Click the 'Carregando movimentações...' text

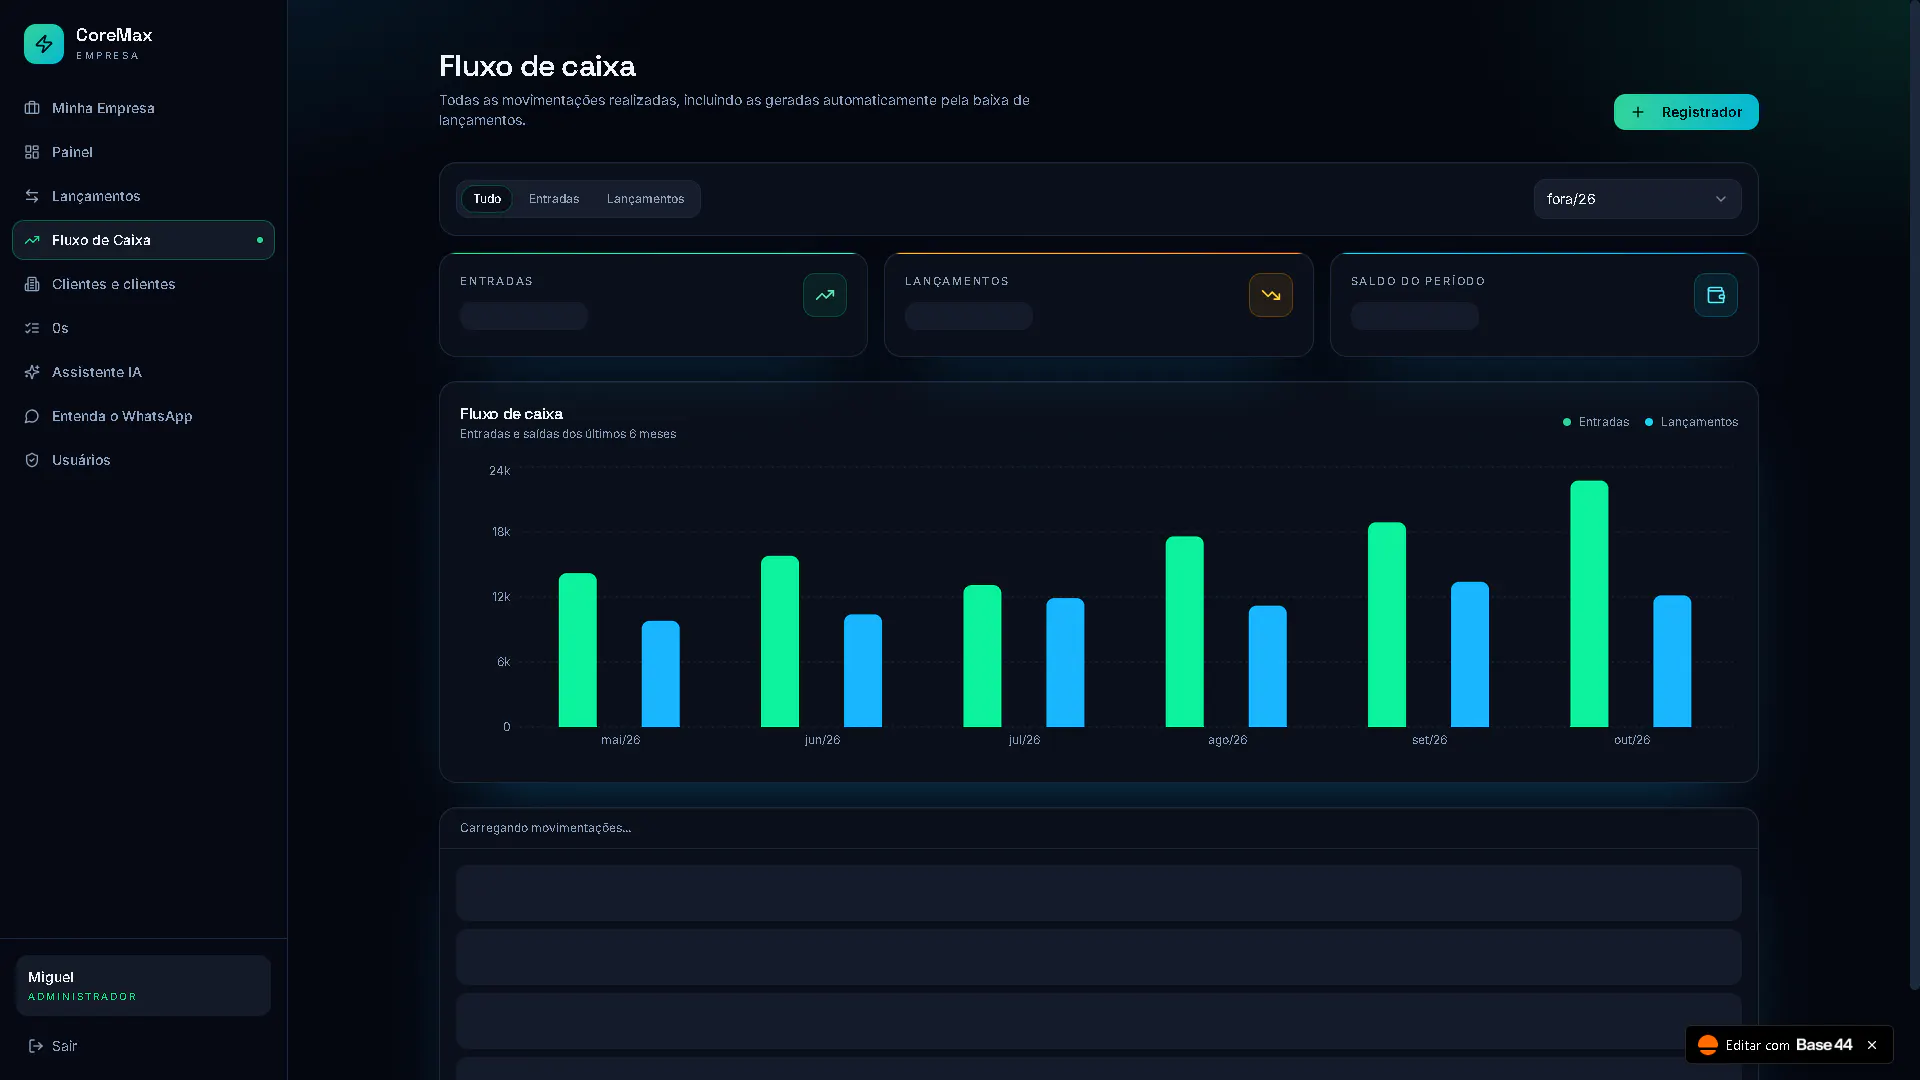(545, 828)
